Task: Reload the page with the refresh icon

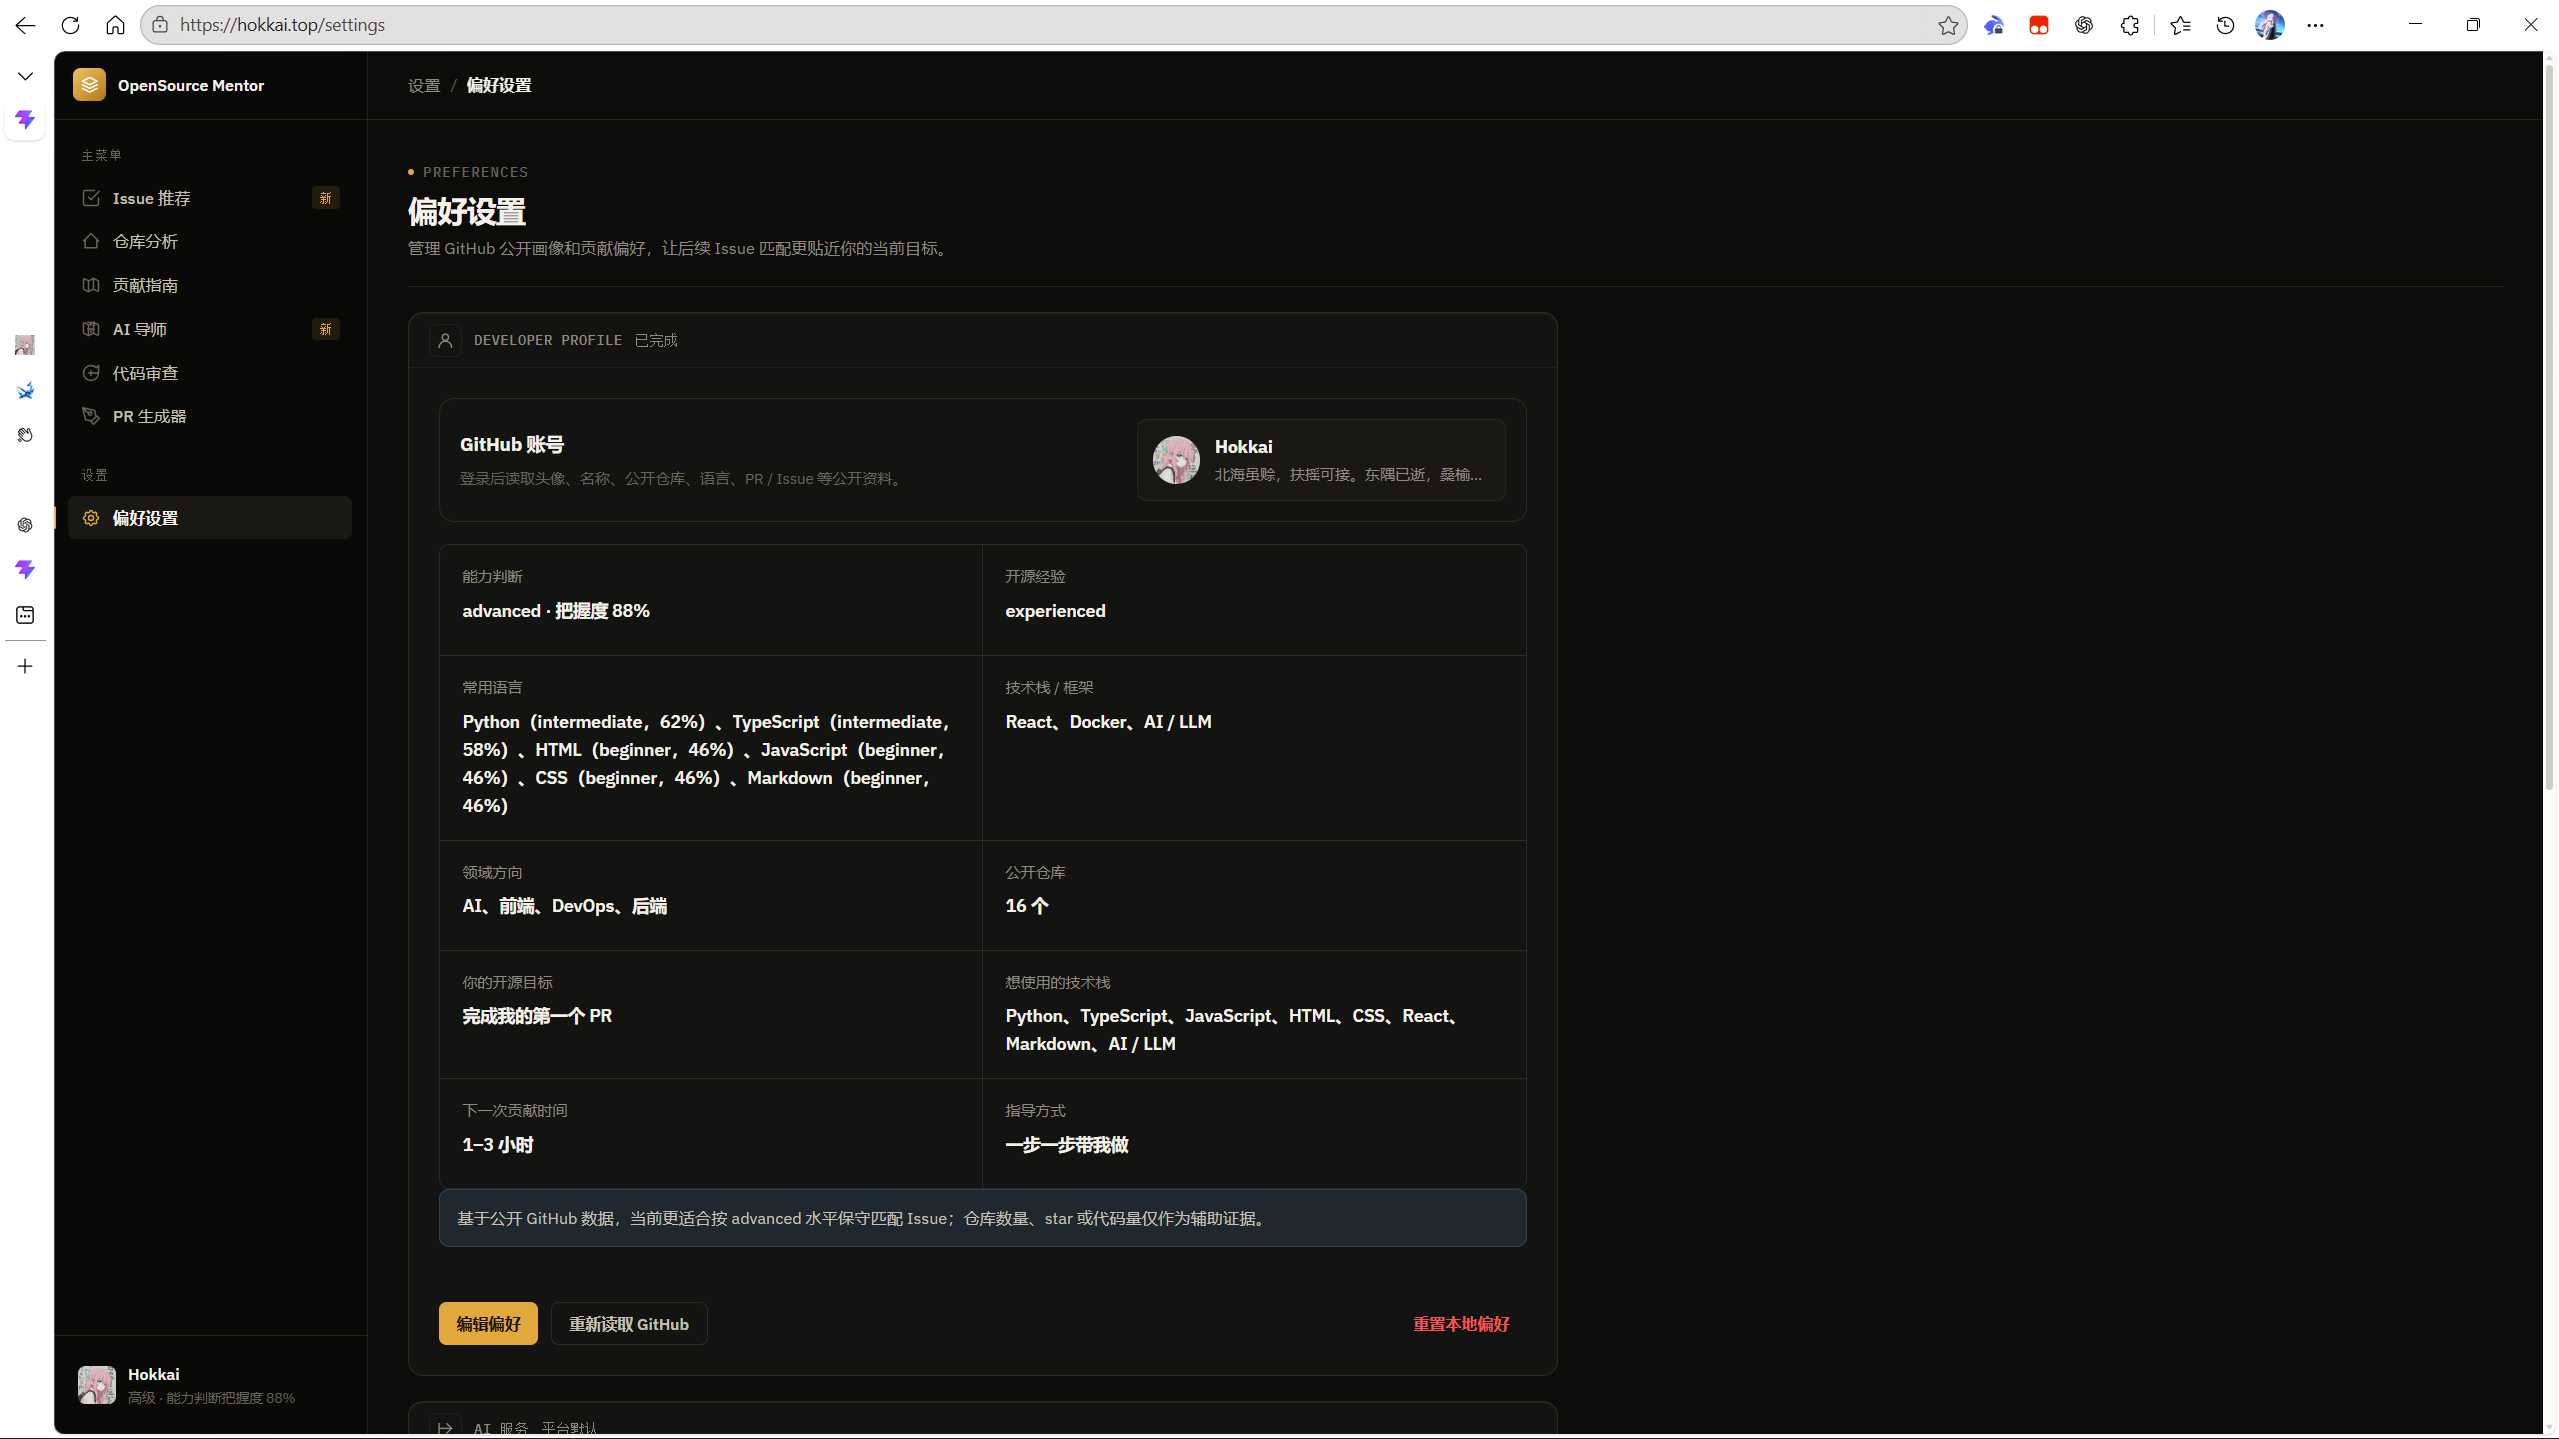Action: point(70,25)
